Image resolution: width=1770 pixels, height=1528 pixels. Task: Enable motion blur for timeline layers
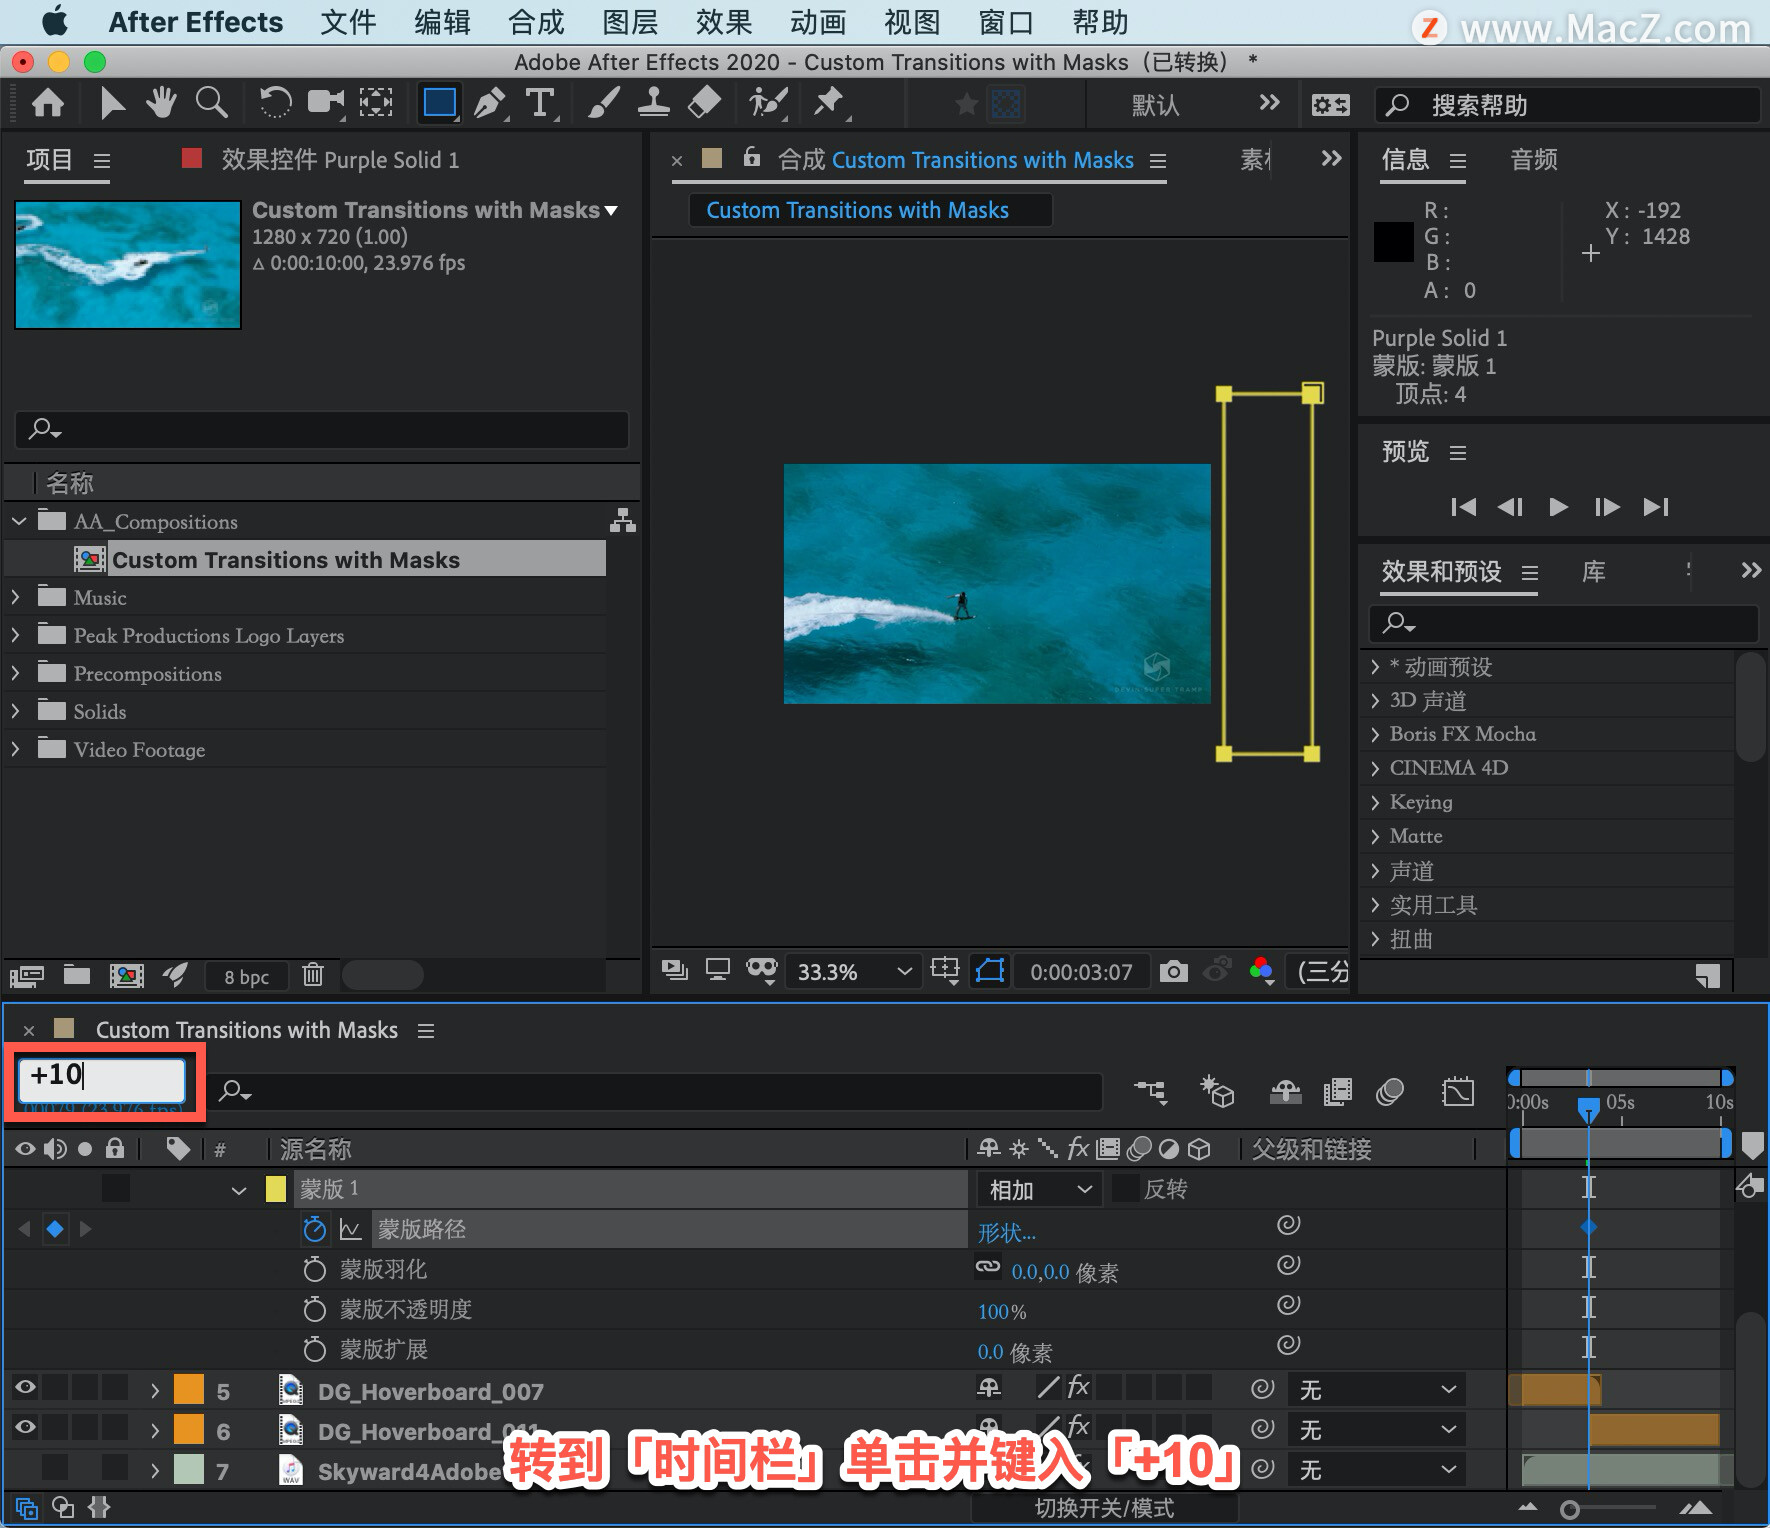(x=1390, y=1092)
